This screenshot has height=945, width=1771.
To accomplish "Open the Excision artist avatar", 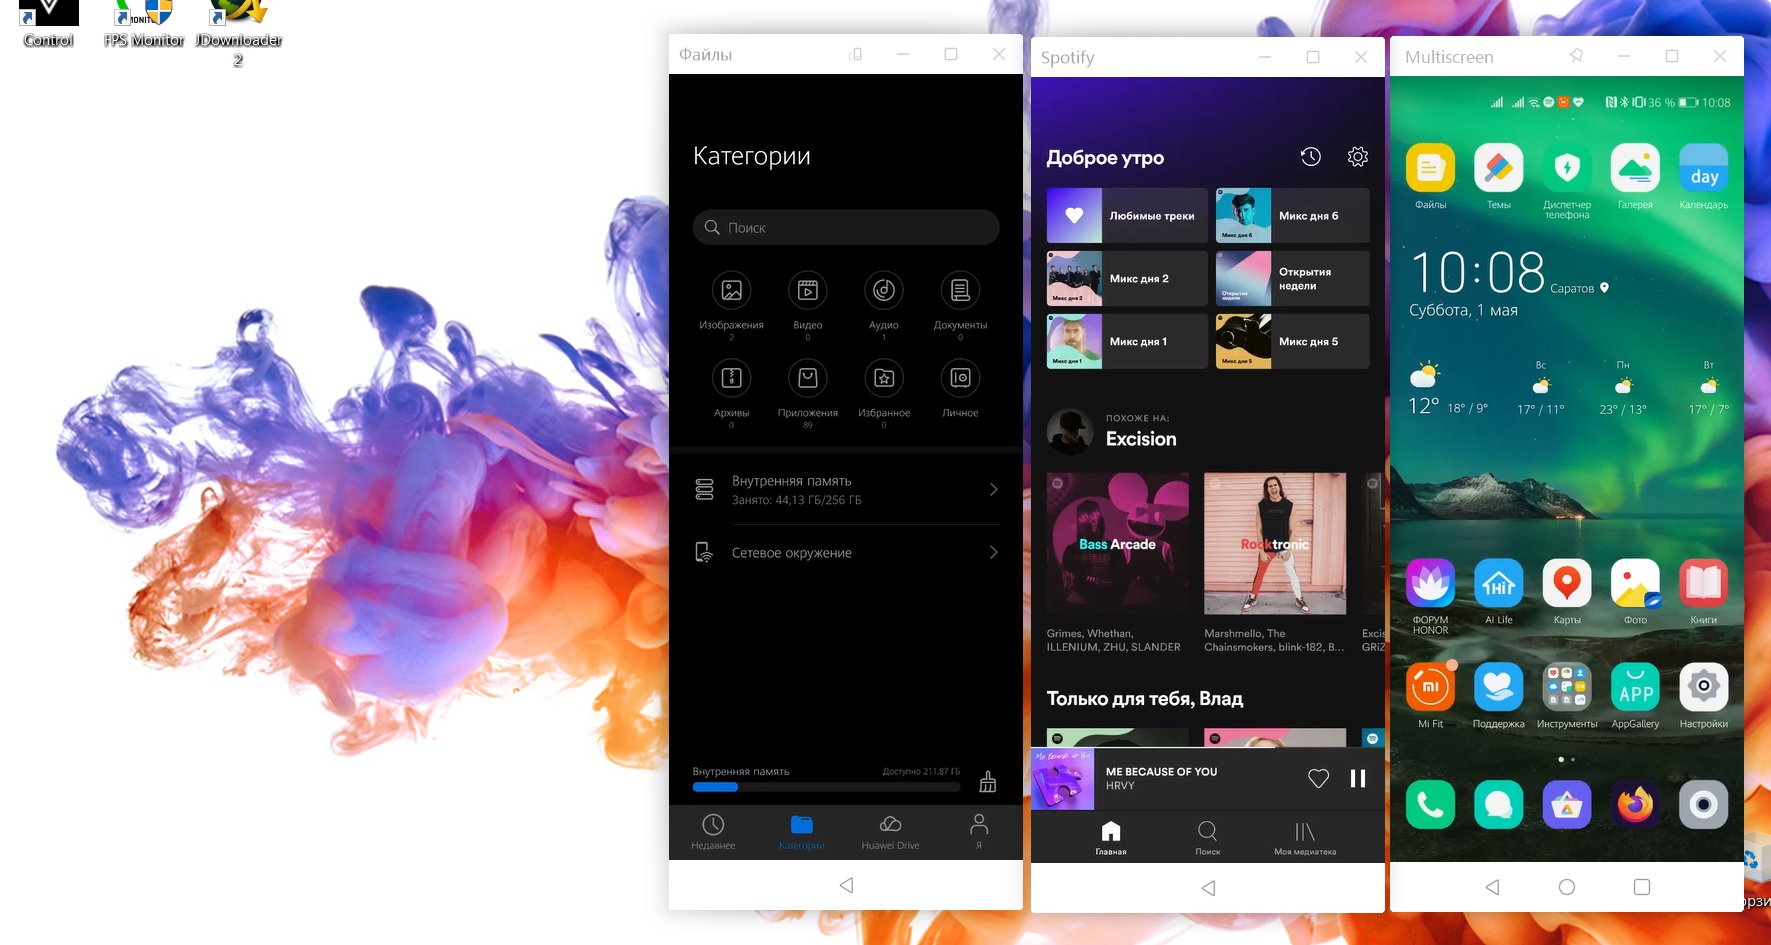I will [x=1070, y=431].
